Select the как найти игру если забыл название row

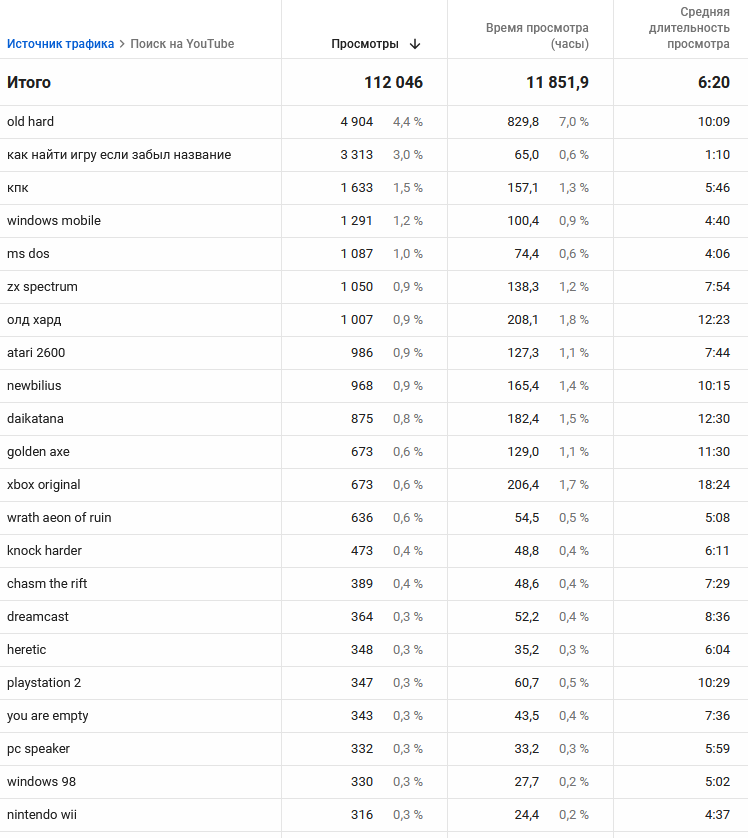pos(374,155)
